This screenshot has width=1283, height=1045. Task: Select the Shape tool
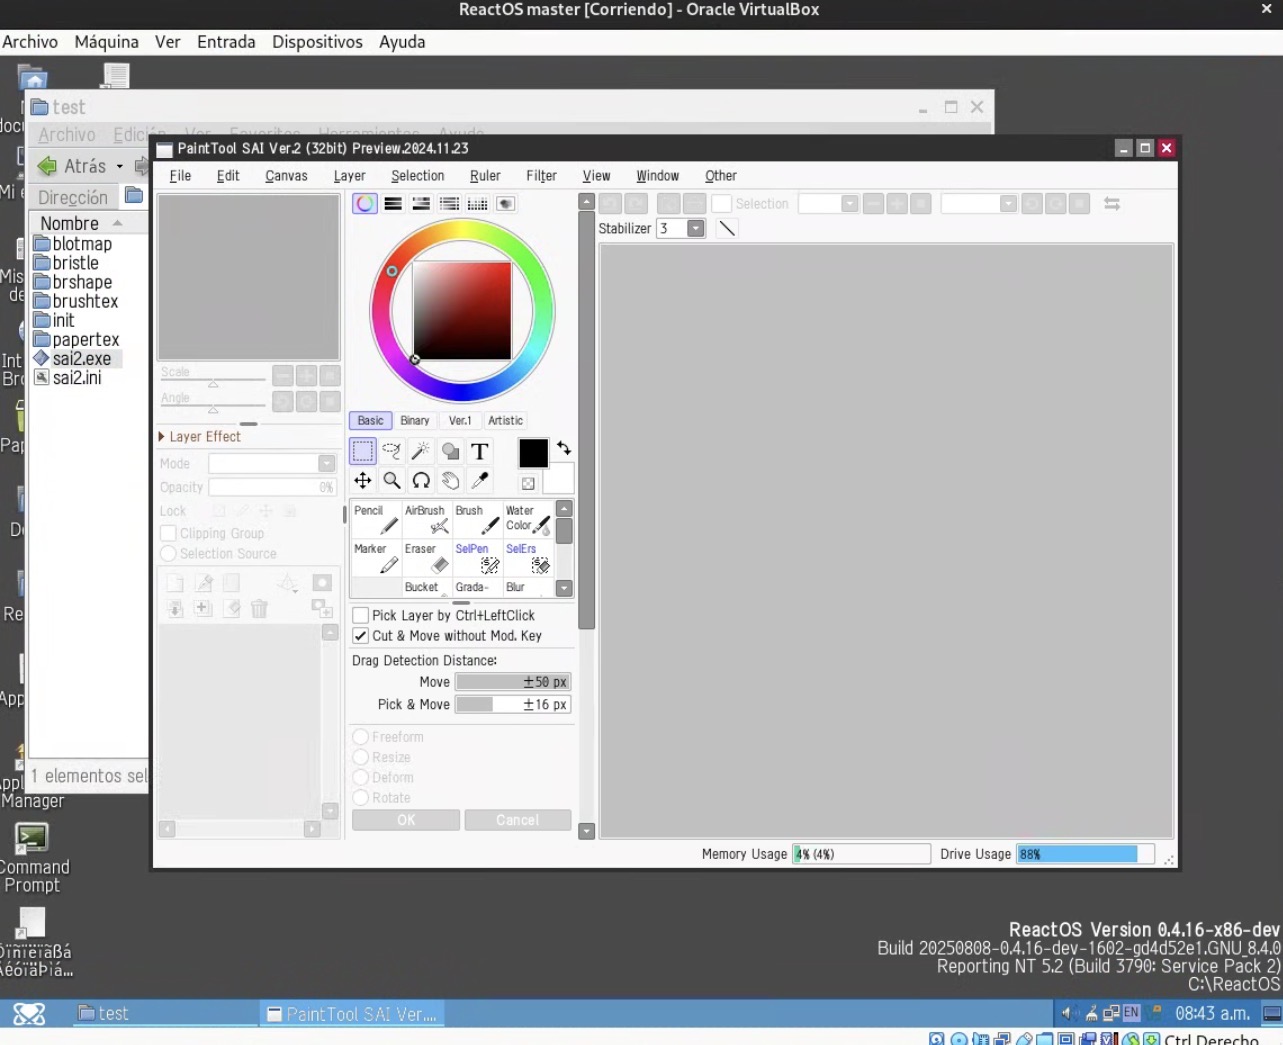click(450, 451)
